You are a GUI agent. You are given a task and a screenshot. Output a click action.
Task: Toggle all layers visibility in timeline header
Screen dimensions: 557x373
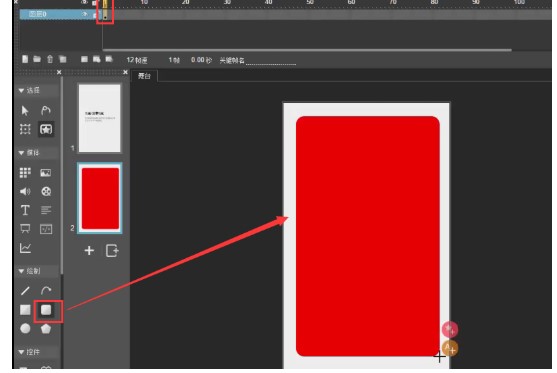coord(85,2)
